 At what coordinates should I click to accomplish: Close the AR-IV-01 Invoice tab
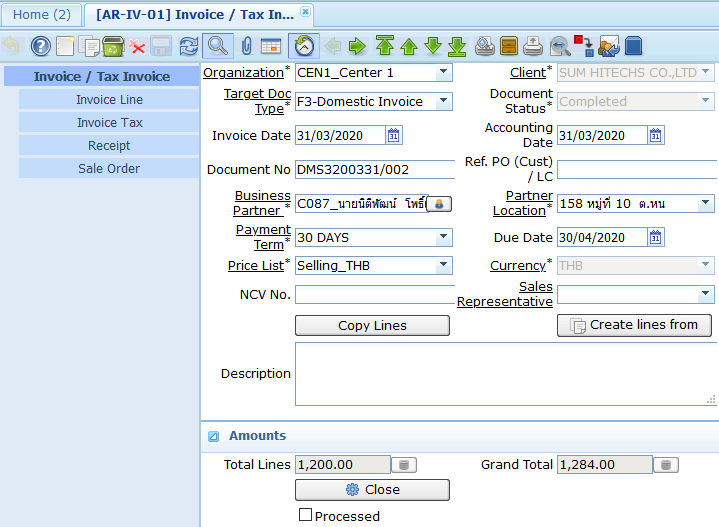coord(305,11)
